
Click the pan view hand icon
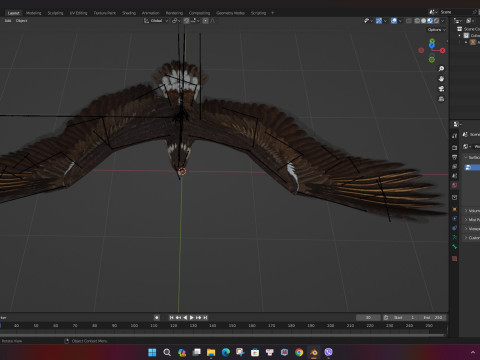click(x=441, y=79)
